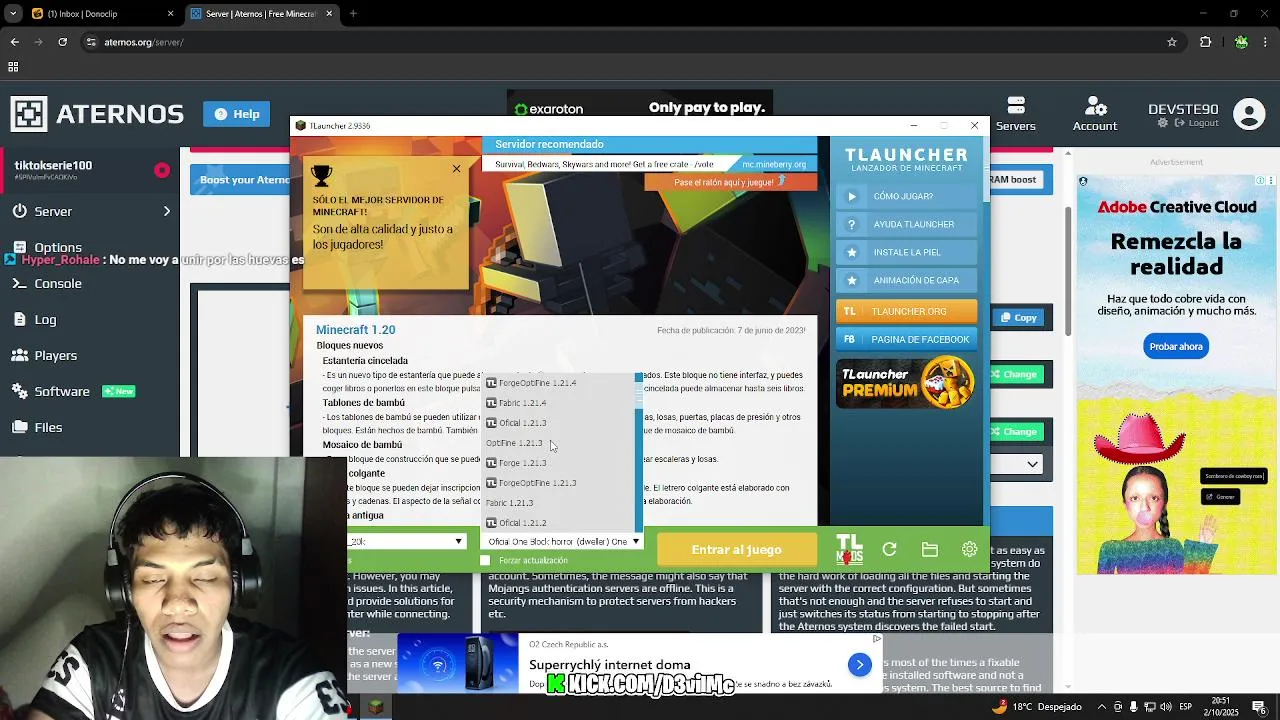Open the browser apps grid icon
This screenshot has width=1280, height=720.
13,67
